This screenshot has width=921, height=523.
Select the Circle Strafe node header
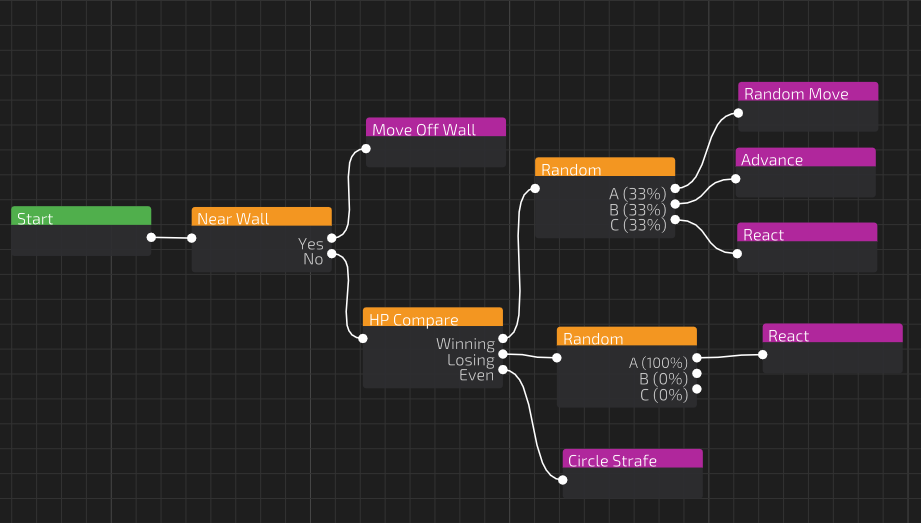[632, 460]
